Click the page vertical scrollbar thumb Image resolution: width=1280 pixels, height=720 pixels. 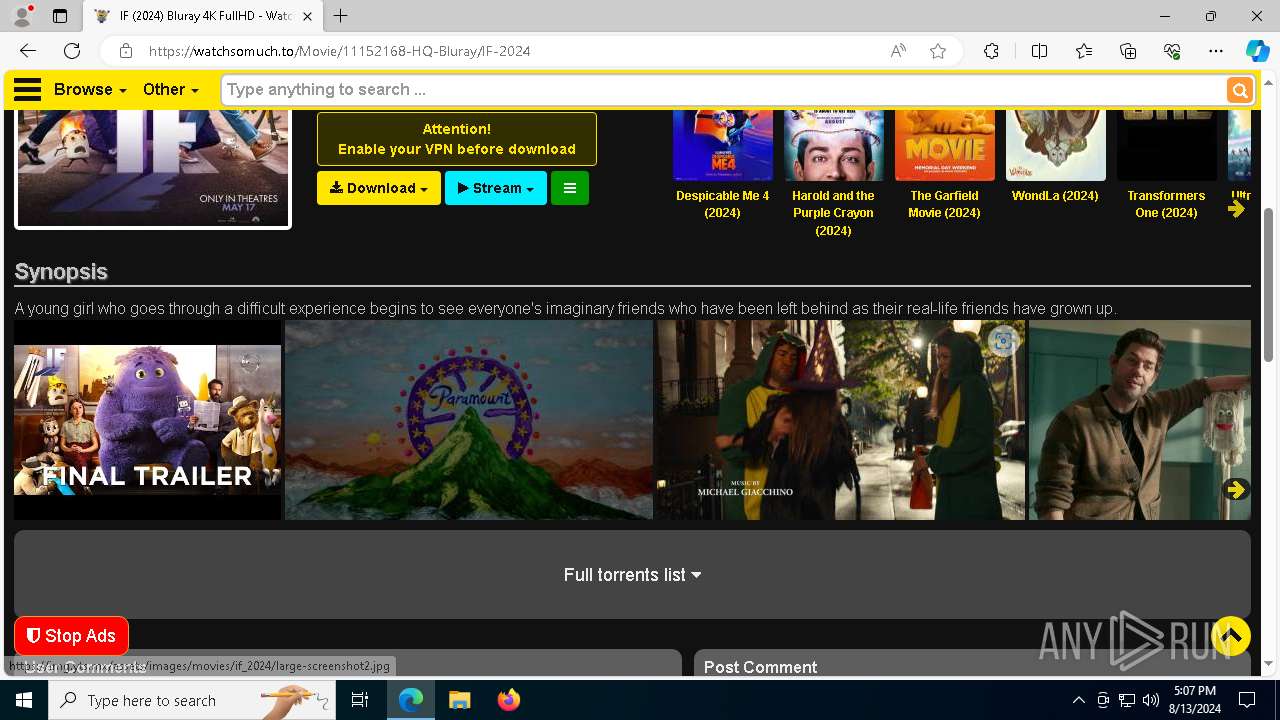point(1270,285)
